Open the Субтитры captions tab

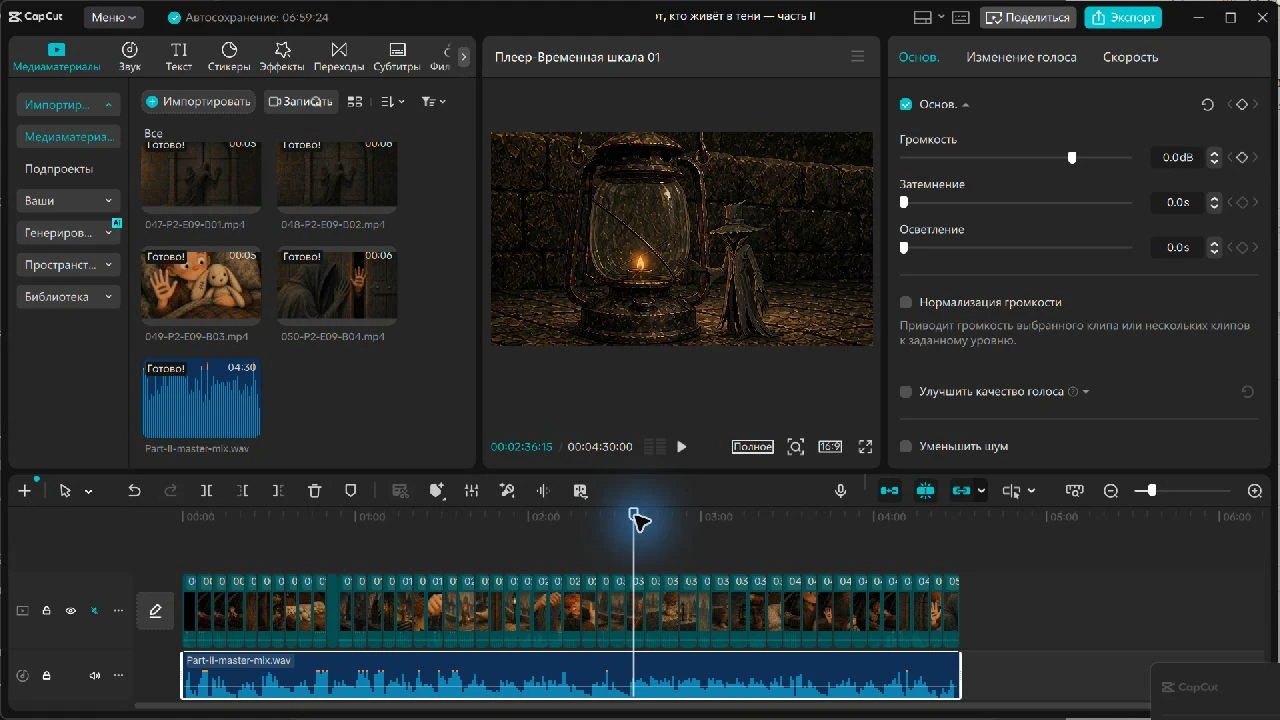tap(397, 57)
